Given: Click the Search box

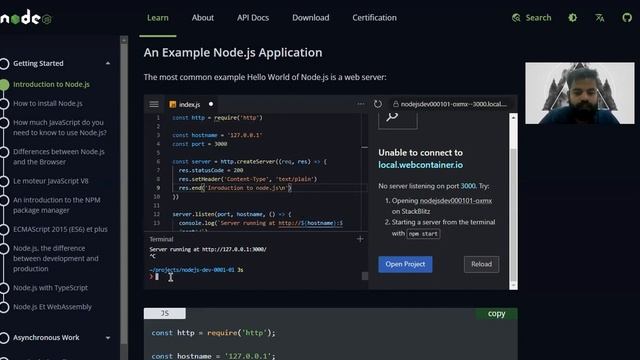Looking at the screenshot, I should pyautogui.click(x=531, y=18).
